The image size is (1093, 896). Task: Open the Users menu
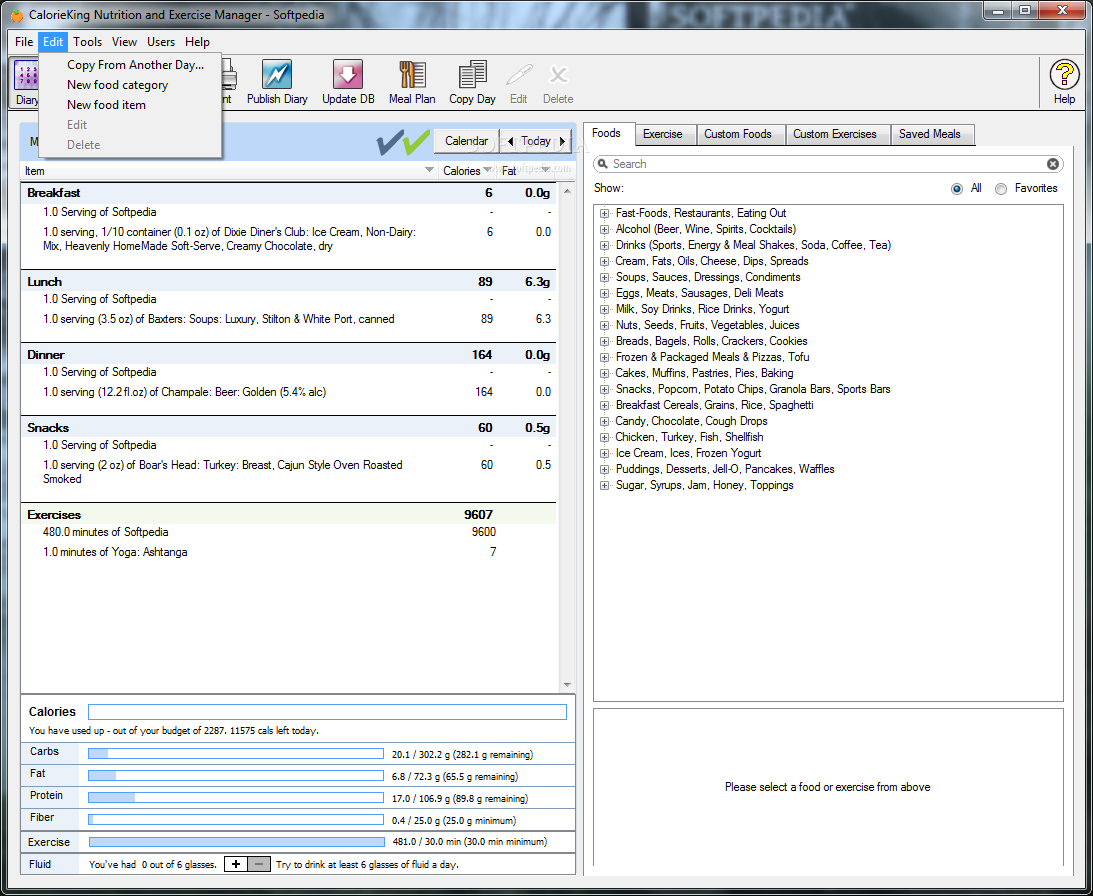(x=161, y=42)
